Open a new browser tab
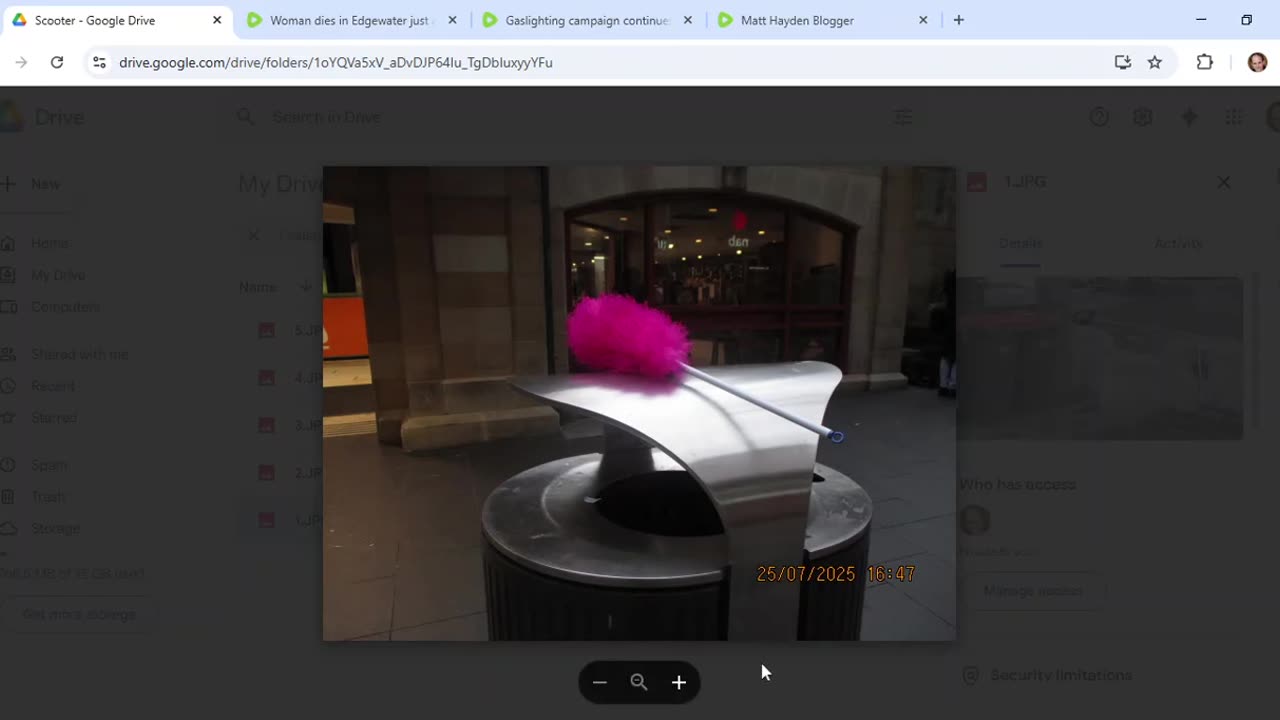This screenshot has width=1280, height=720. pos(958,20)
